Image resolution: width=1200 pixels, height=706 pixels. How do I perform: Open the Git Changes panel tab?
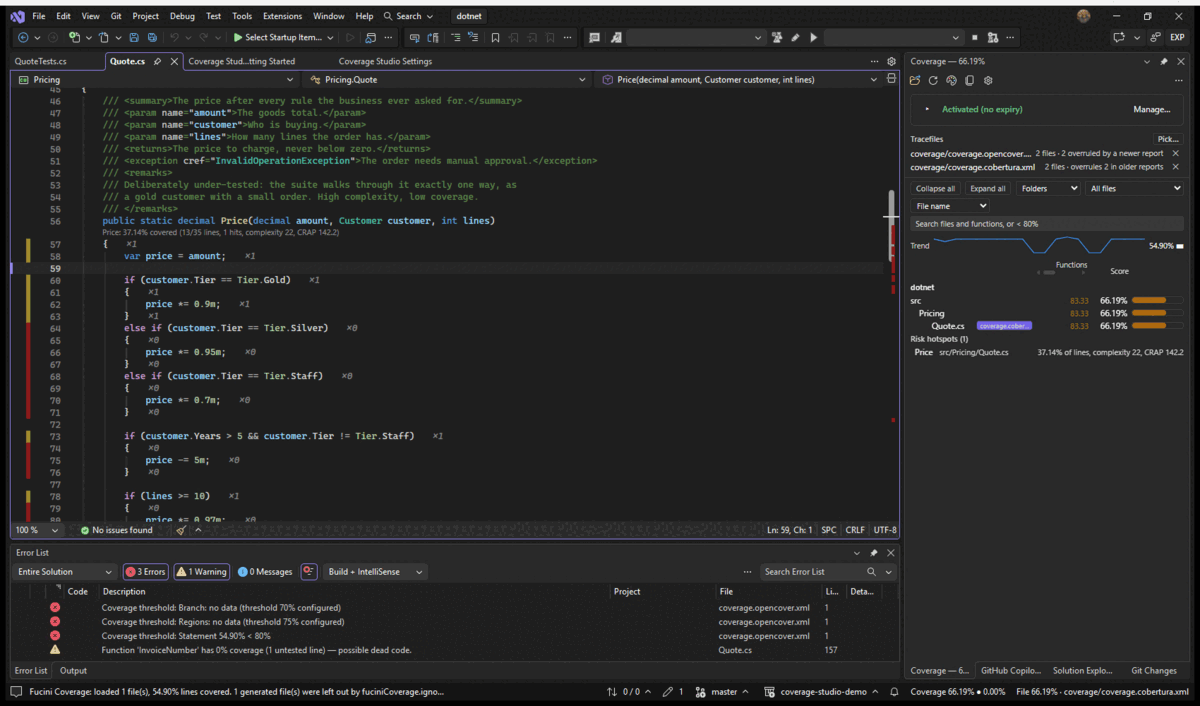coord(1153,671)
